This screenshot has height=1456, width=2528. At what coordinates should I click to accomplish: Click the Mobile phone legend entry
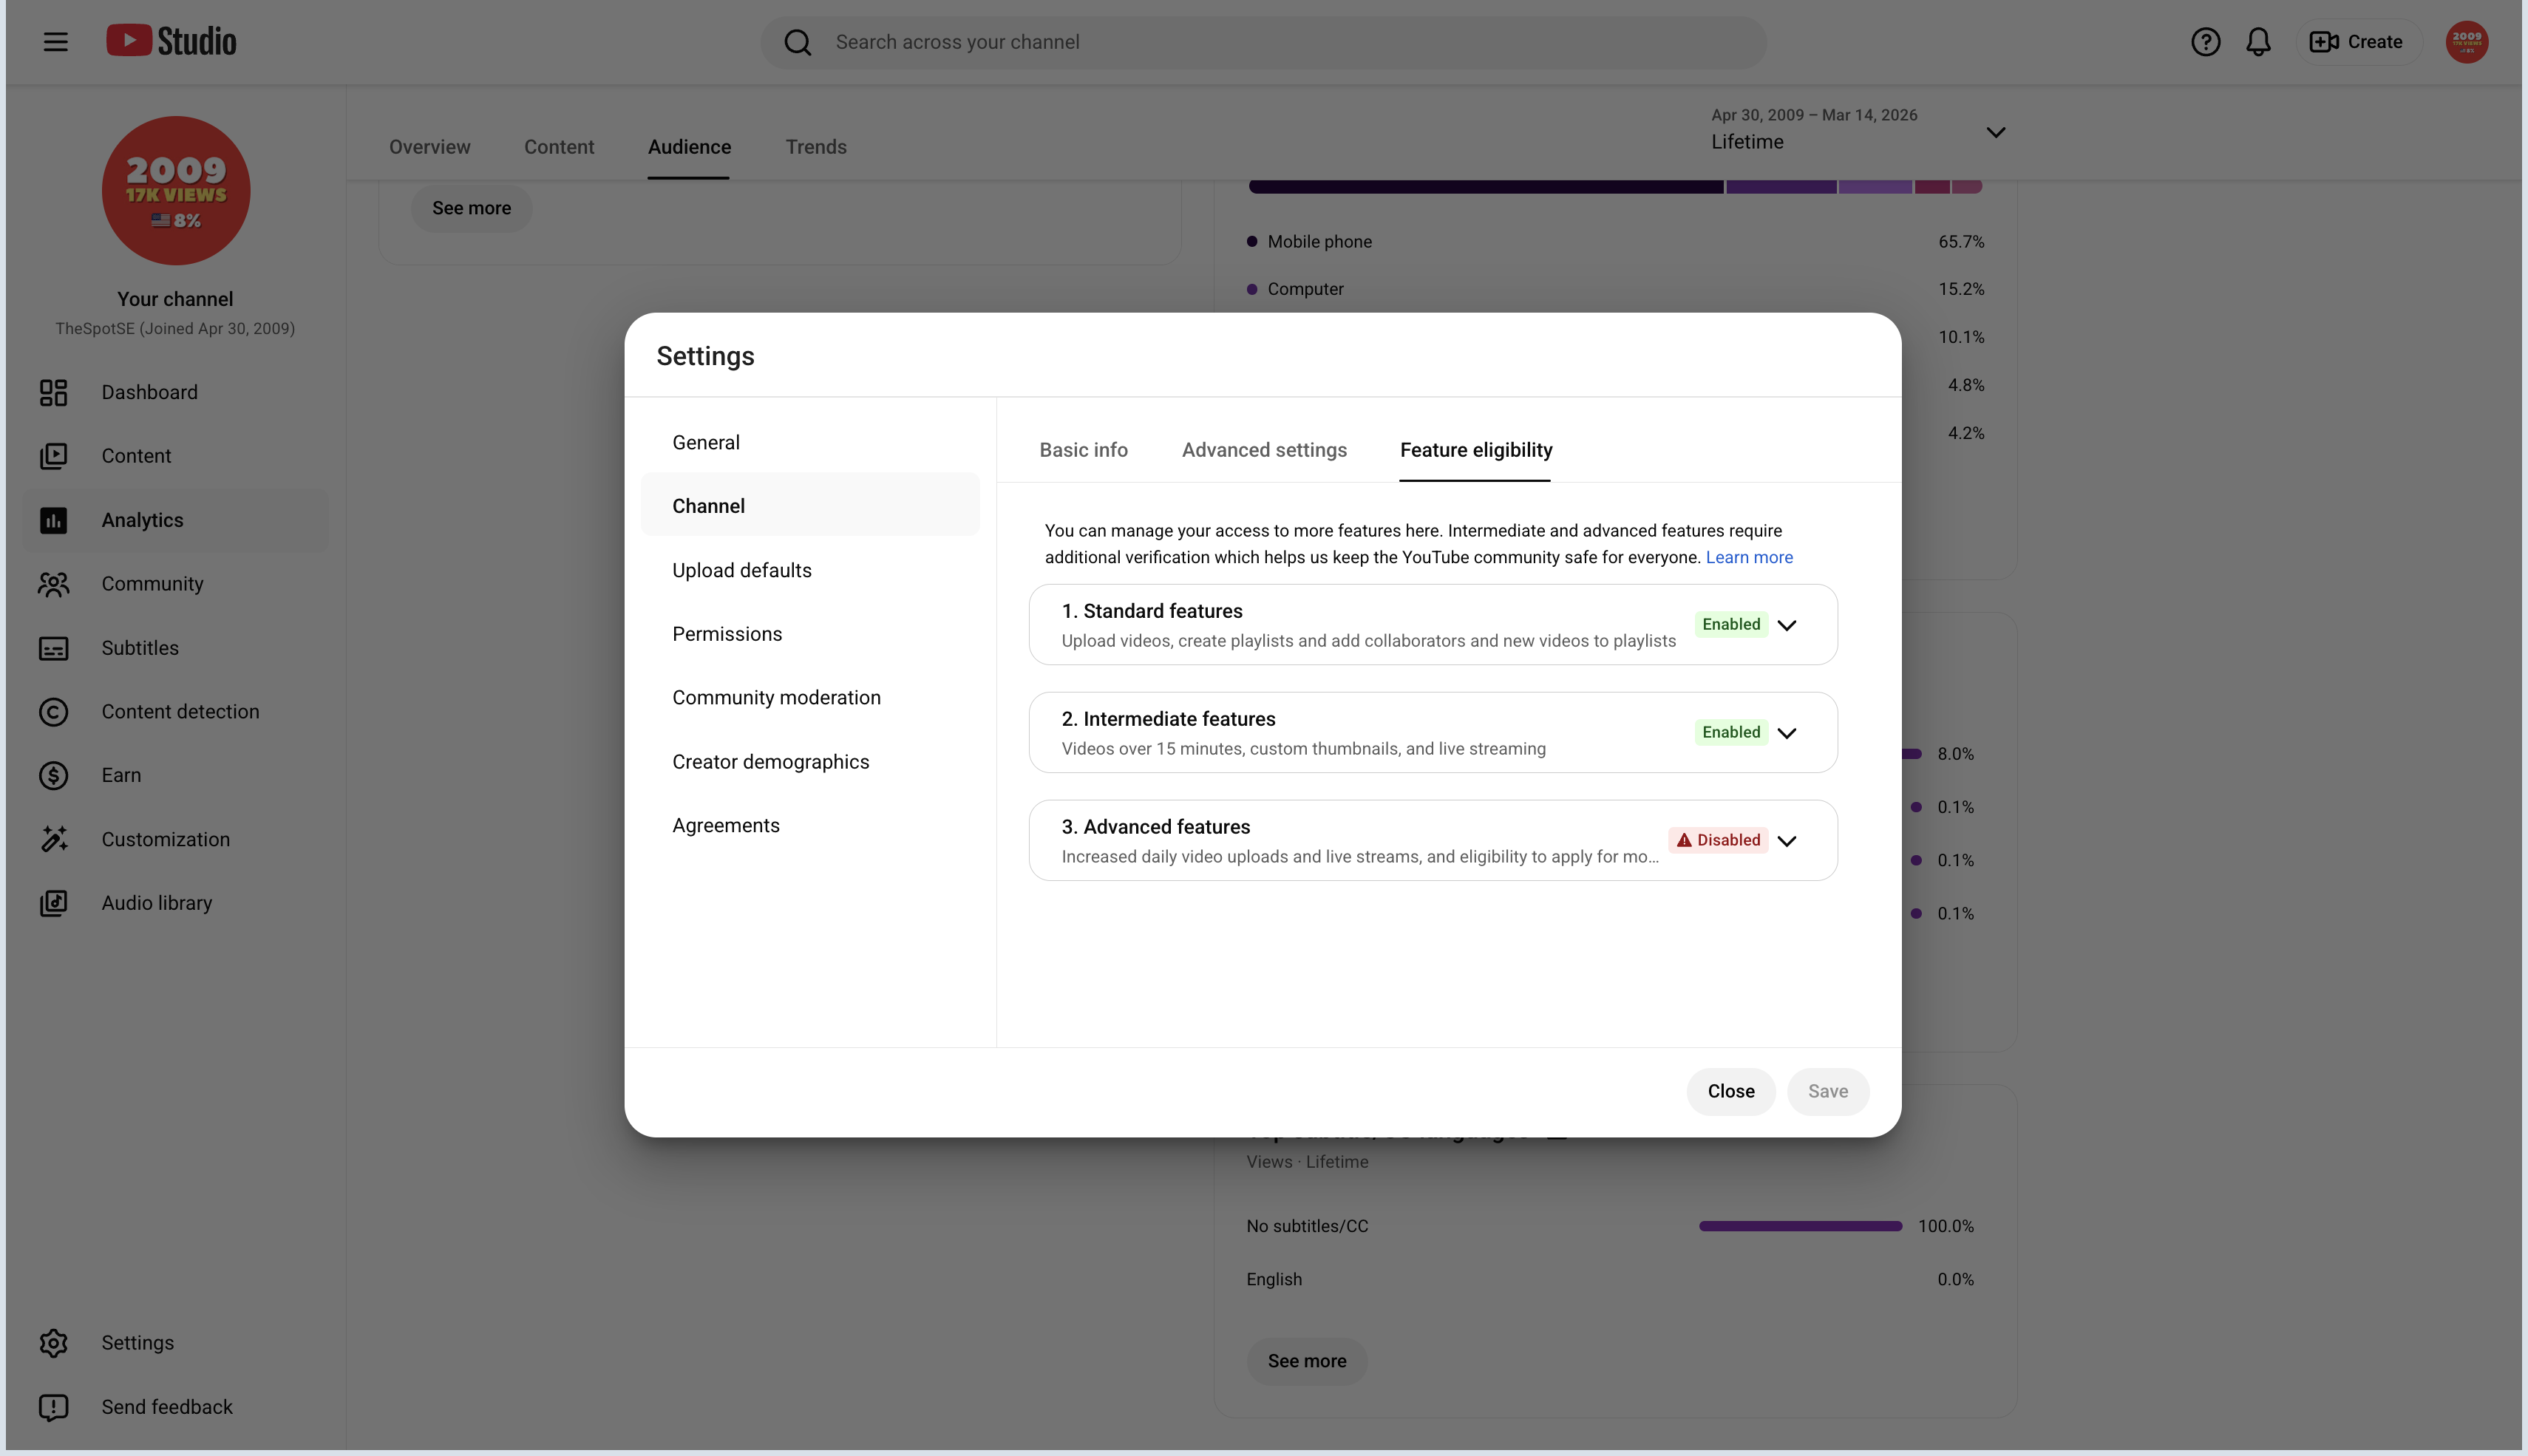pos(1310,241)
